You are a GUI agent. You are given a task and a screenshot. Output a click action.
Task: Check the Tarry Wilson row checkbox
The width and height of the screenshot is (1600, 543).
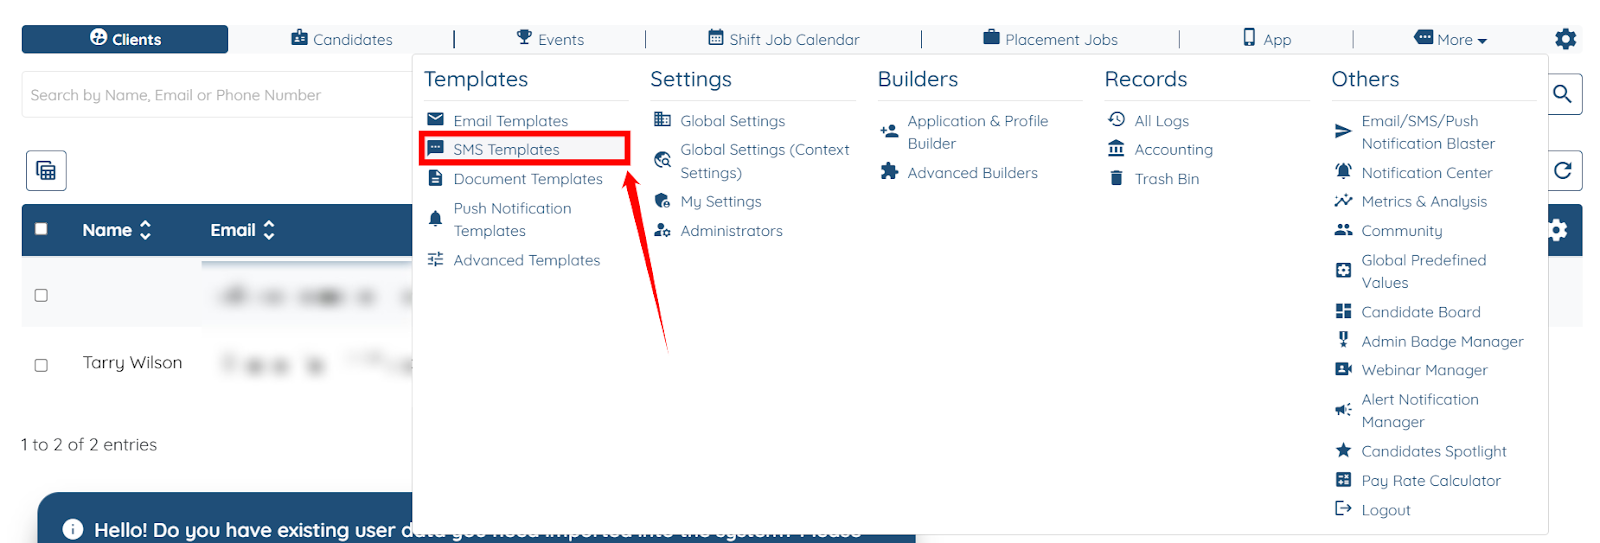pyautogui.click(x=41, y=365)
